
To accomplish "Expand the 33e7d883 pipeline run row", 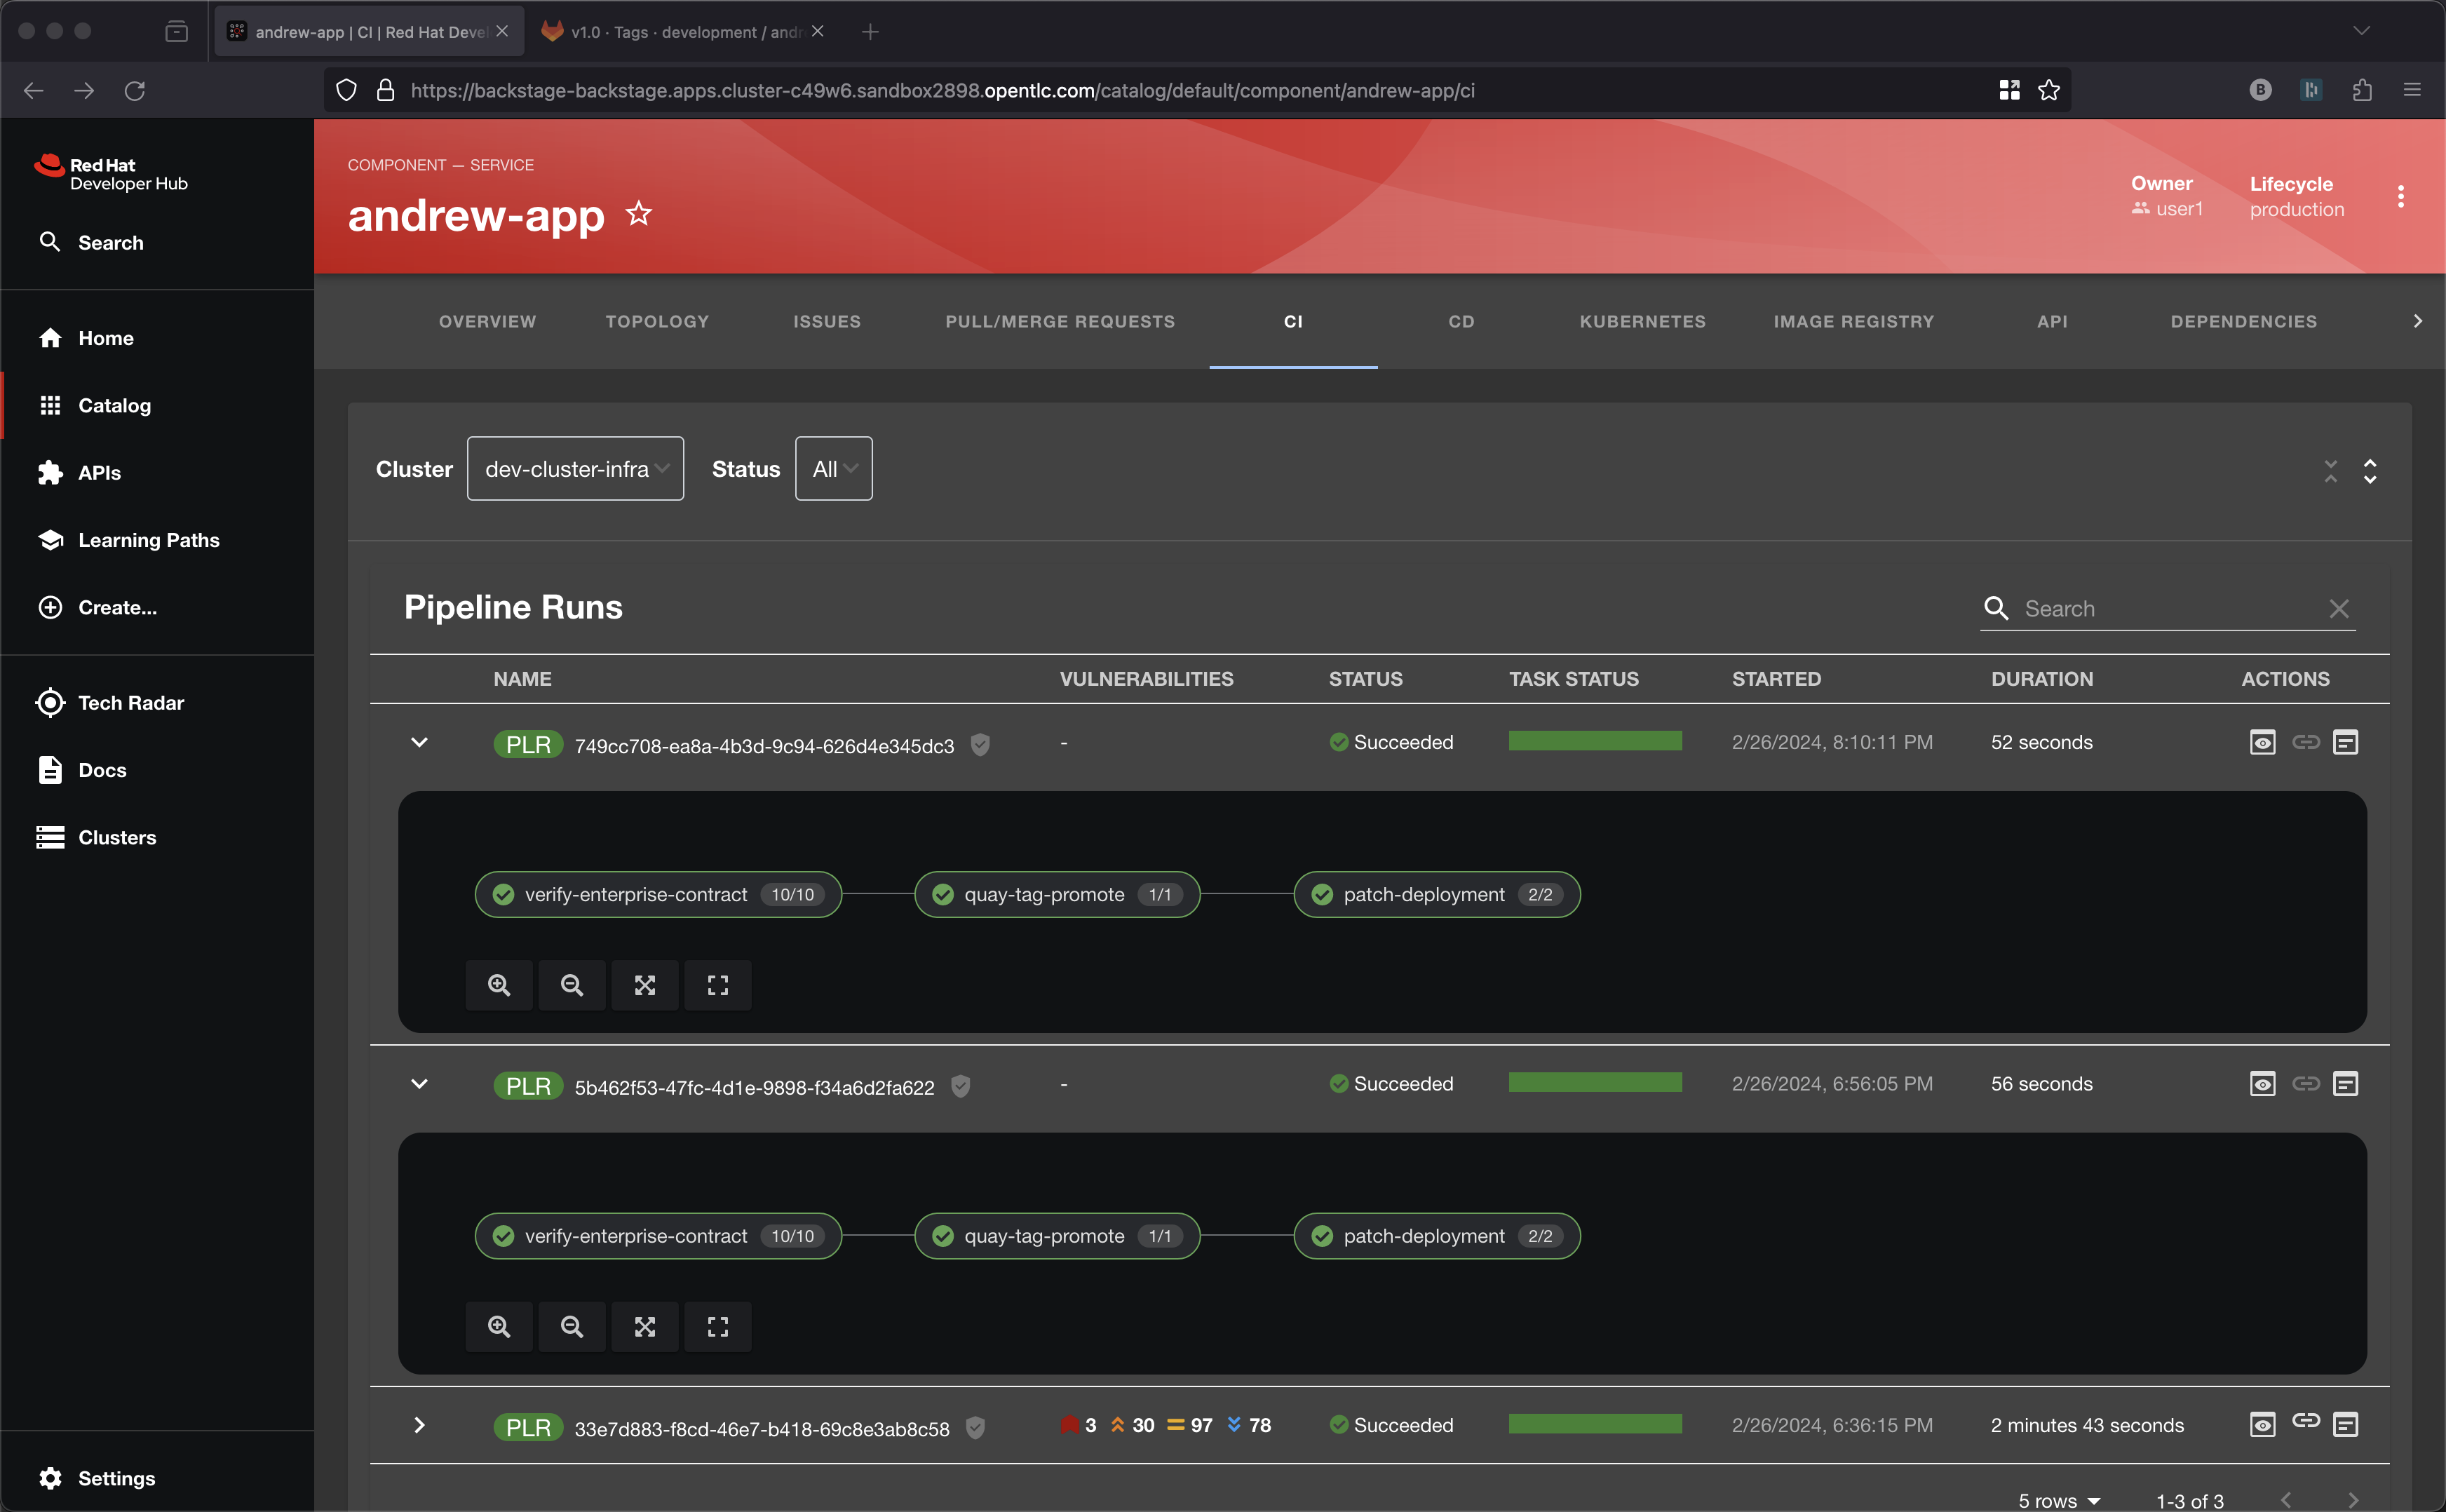I will pyautogui.click(x=419, y=1426).
